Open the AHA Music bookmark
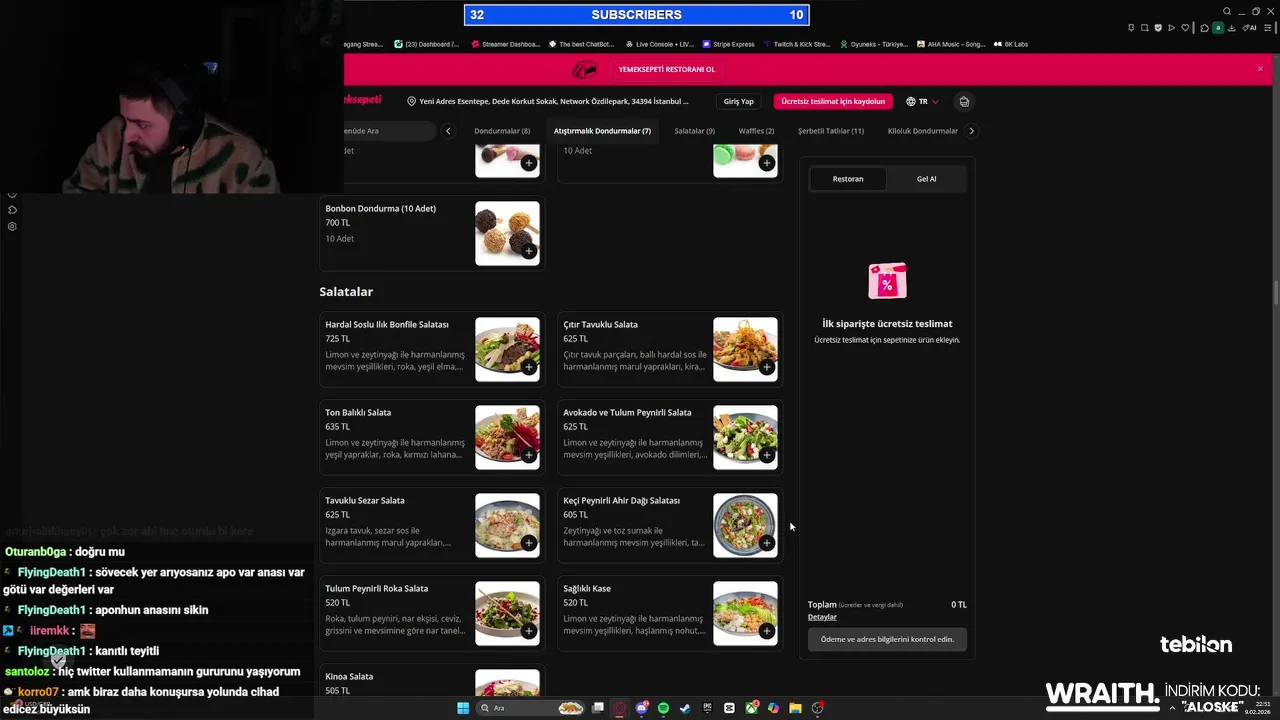 951,44
